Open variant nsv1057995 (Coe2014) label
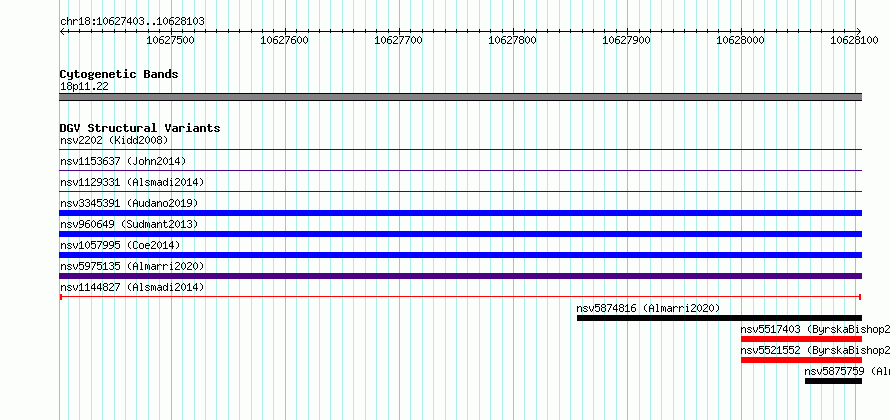 120,245
